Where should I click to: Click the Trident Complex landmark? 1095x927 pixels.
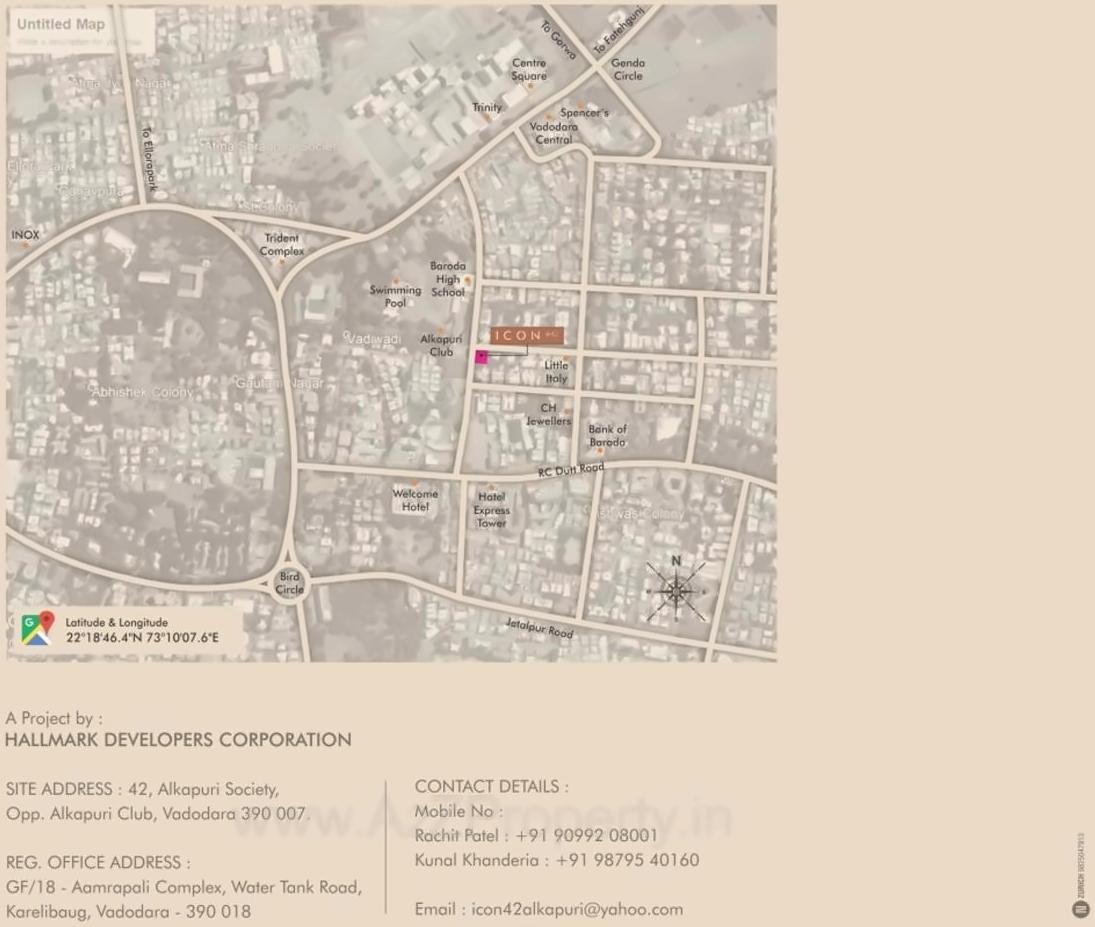pos(282,245)
